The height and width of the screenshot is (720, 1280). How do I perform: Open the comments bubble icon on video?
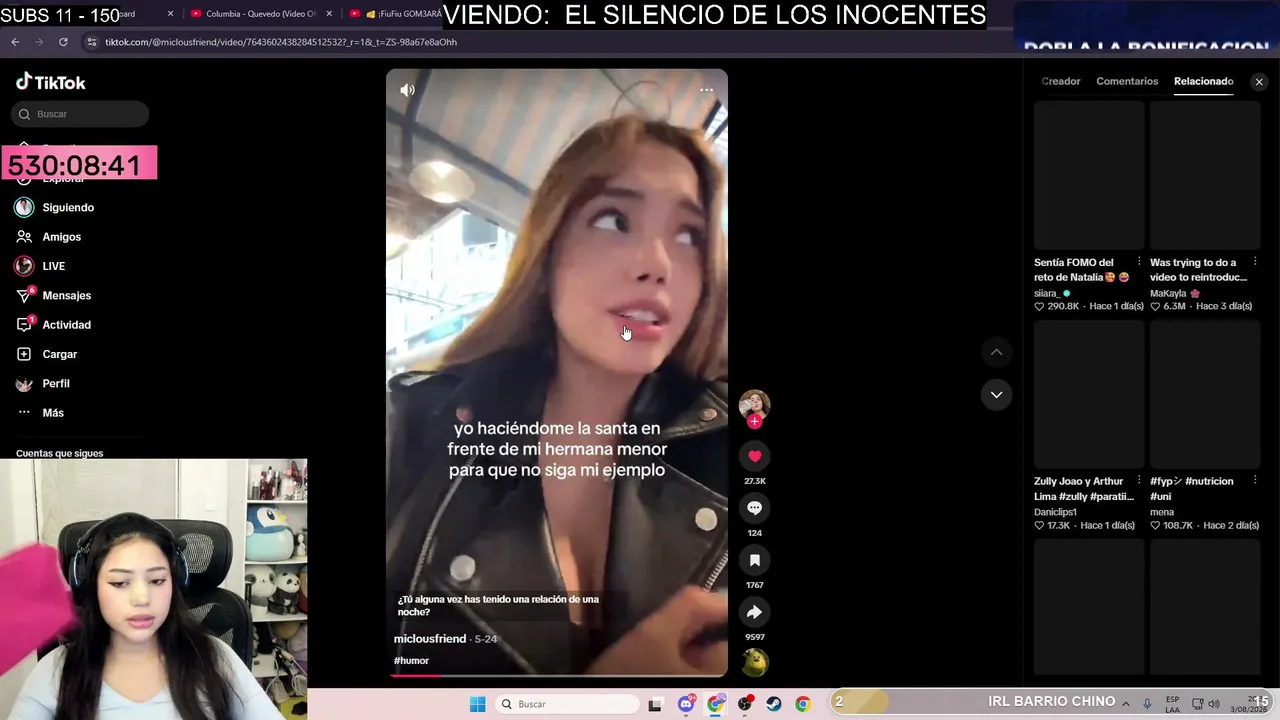pyautogui.click(x=754, y=508)
